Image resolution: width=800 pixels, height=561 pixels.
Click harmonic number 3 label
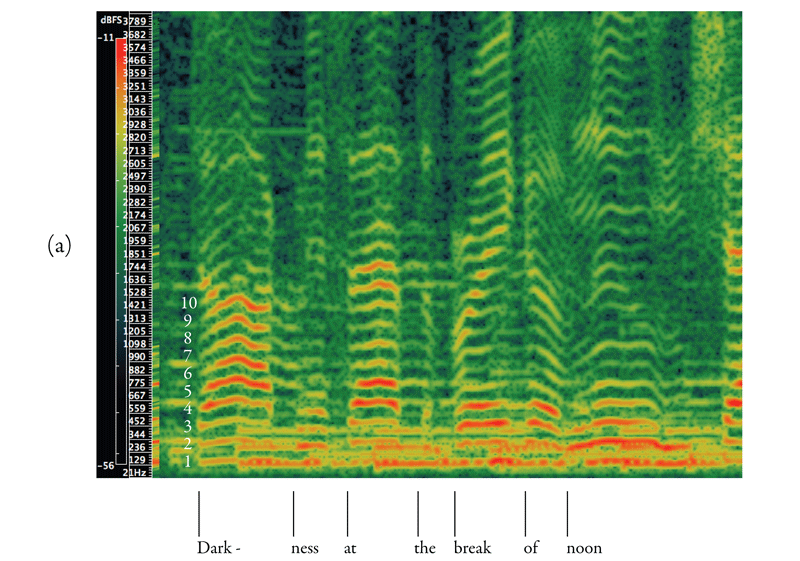coord(187,427)
